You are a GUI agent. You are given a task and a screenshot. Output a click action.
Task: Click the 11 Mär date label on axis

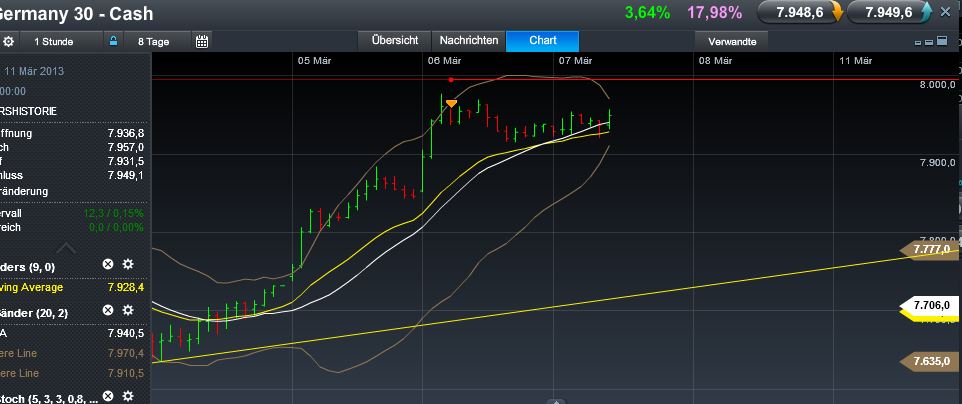pos(855,61)
